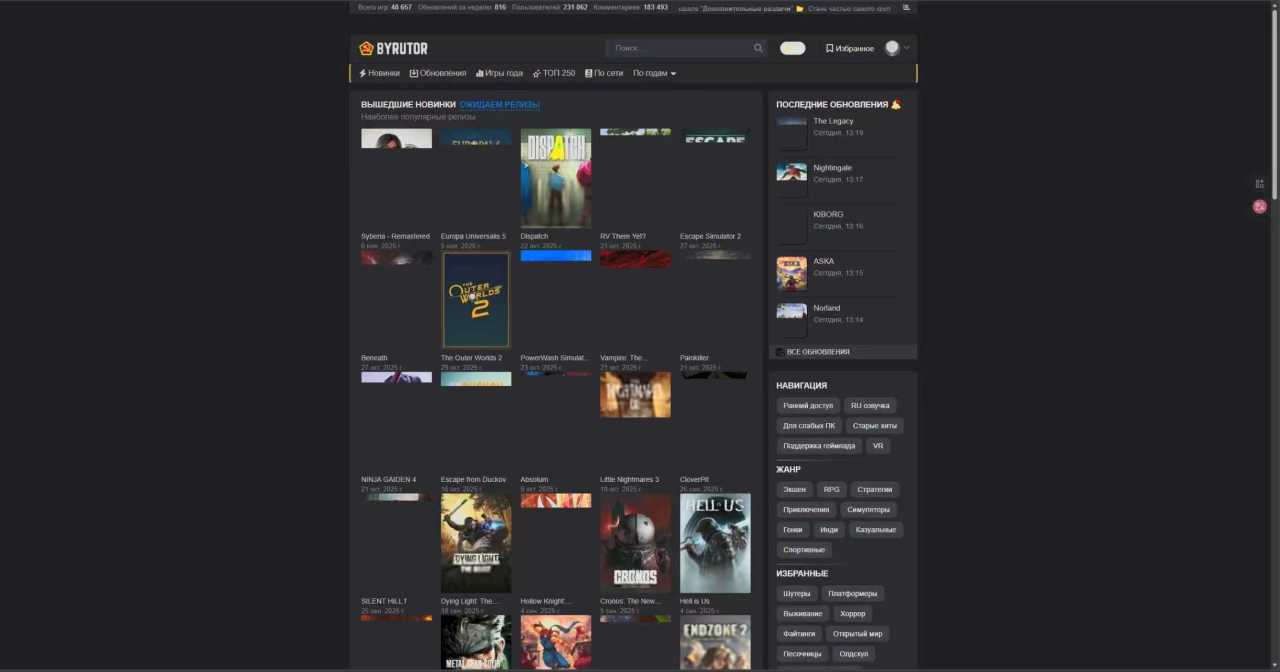Focus the Поиск search field

click(x=686, y=48)
